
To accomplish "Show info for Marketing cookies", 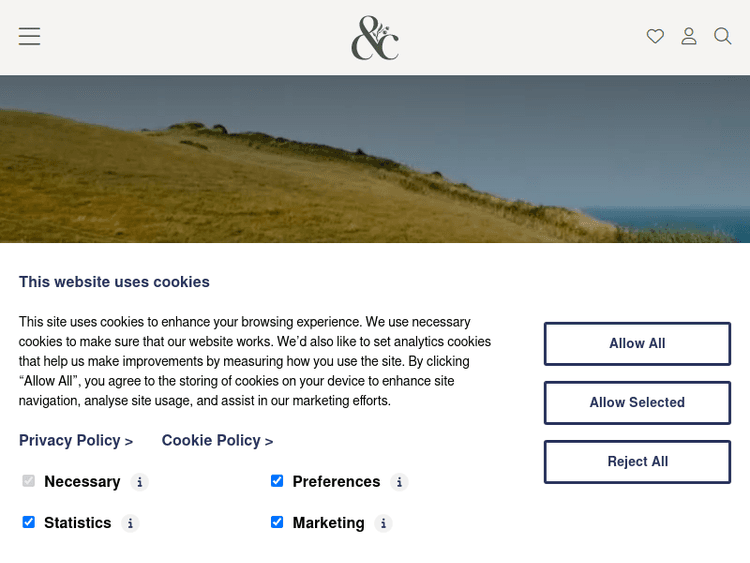I will (x=384, y=523).
